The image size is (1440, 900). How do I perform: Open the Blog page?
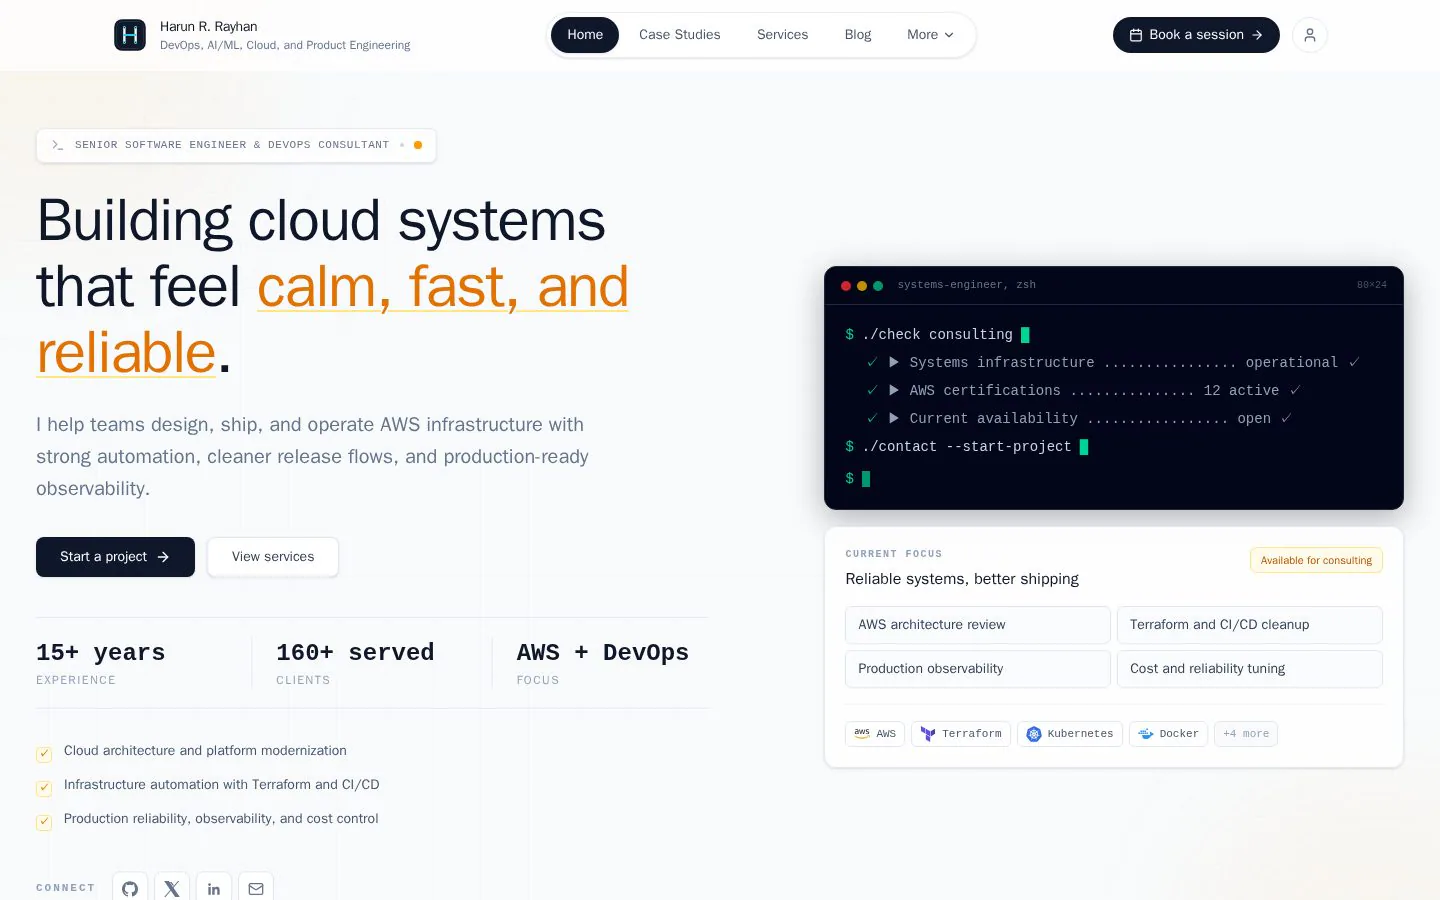(858, 35)
